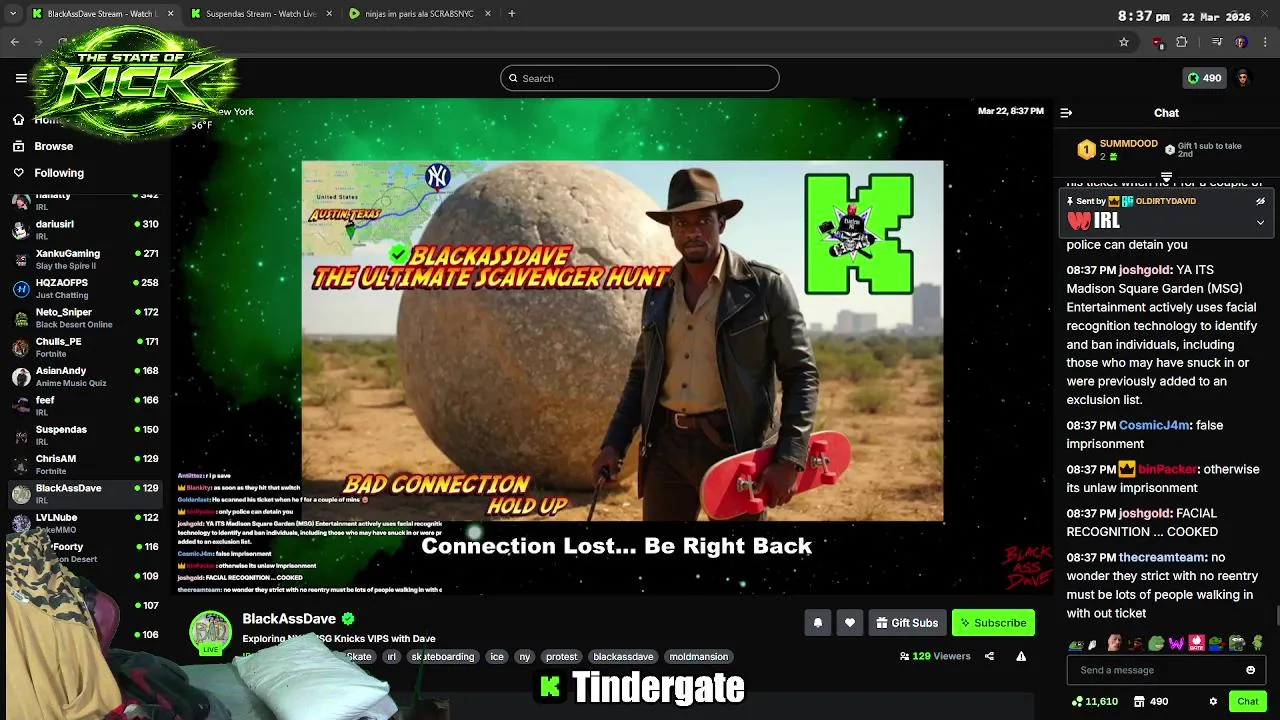Click the Gift Subs button
The height and width of the screenshot is (720, 1280).
pos(907,623)
